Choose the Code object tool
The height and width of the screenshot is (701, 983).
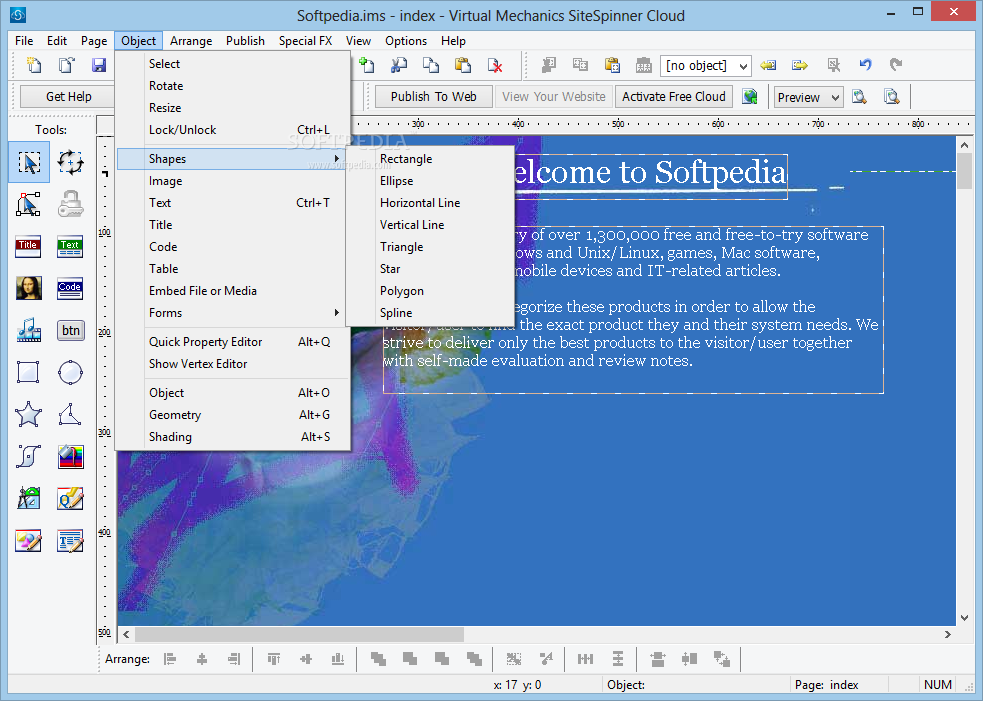click(x=70, y=288)
